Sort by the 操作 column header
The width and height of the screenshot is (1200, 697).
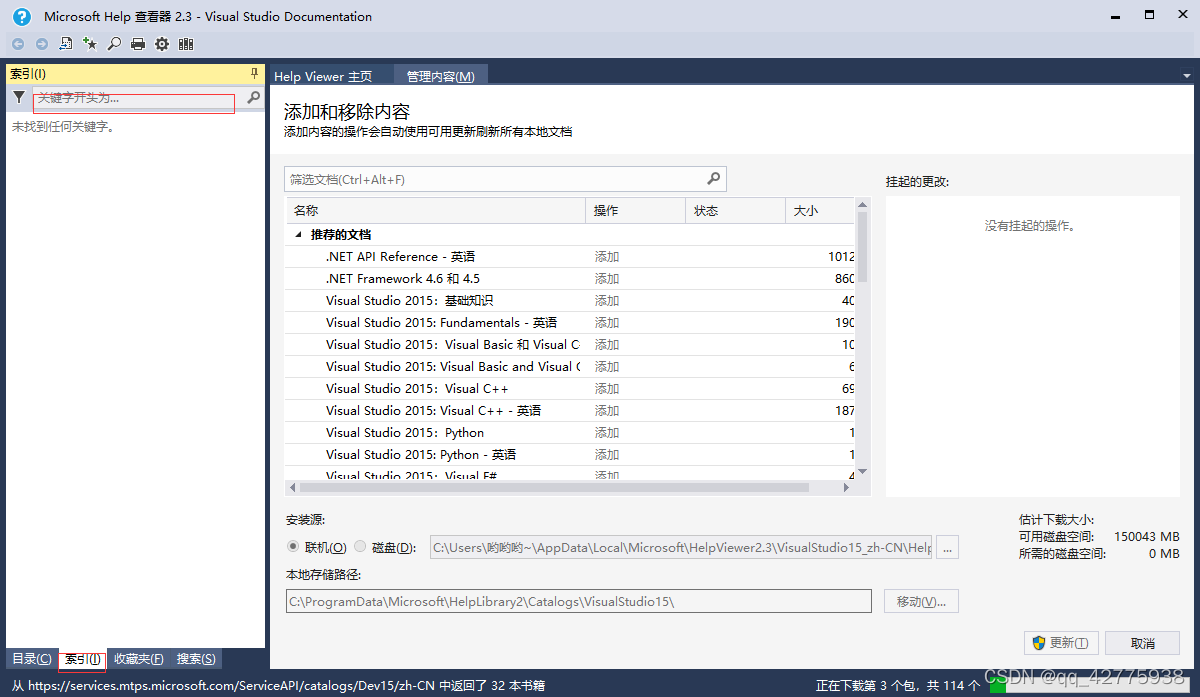tap(635, 210)
